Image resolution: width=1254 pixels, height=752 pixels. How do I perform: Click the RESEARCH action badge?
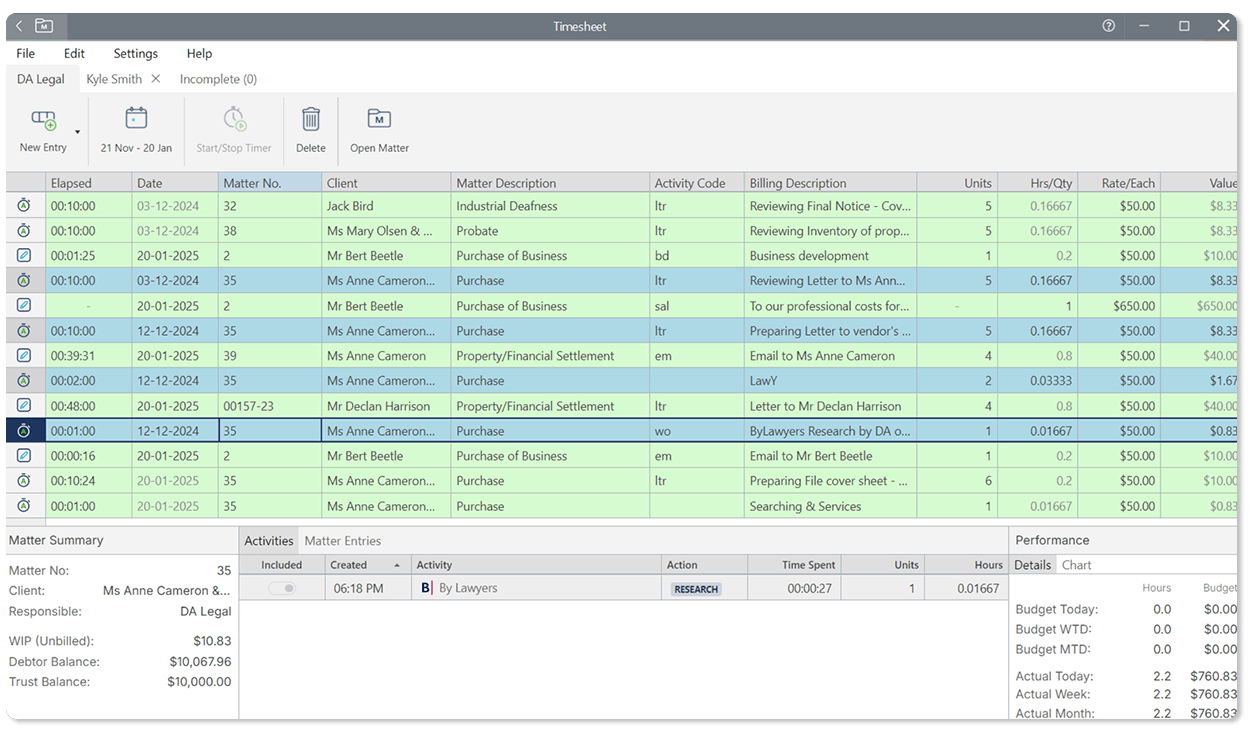(x=696, y=589)
